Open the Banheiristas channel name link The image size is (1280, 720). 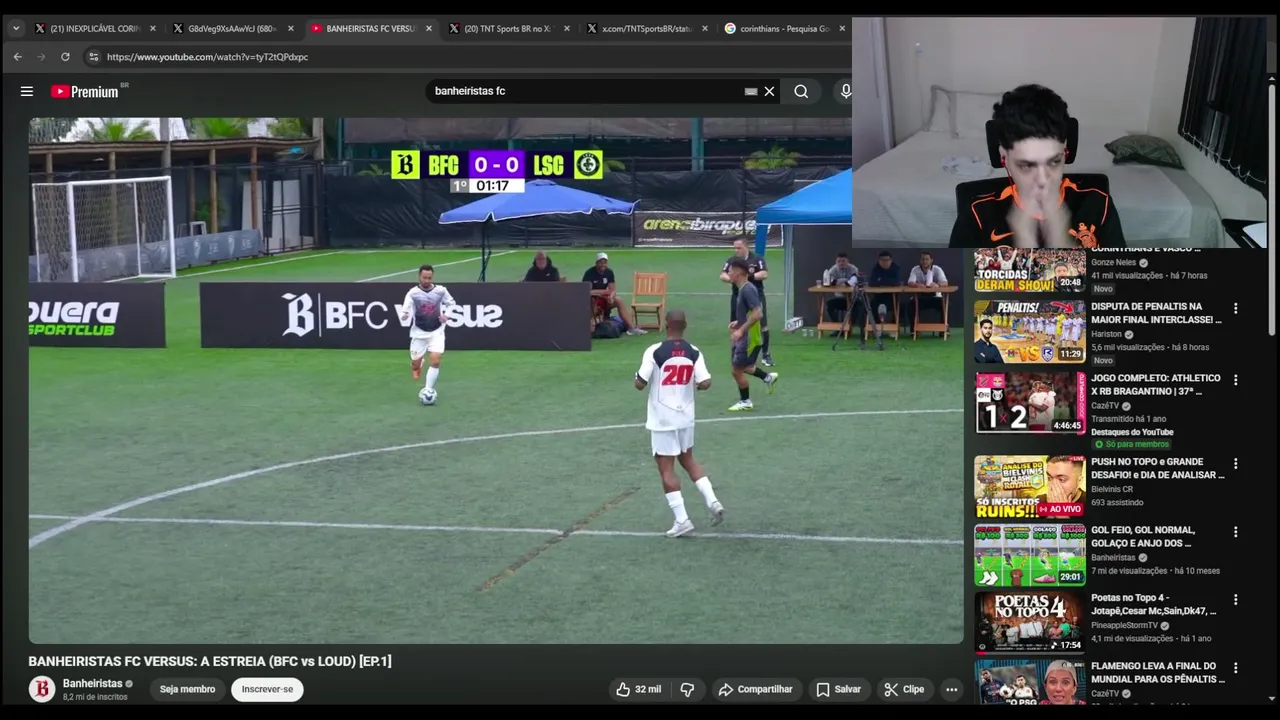(92, 684)
